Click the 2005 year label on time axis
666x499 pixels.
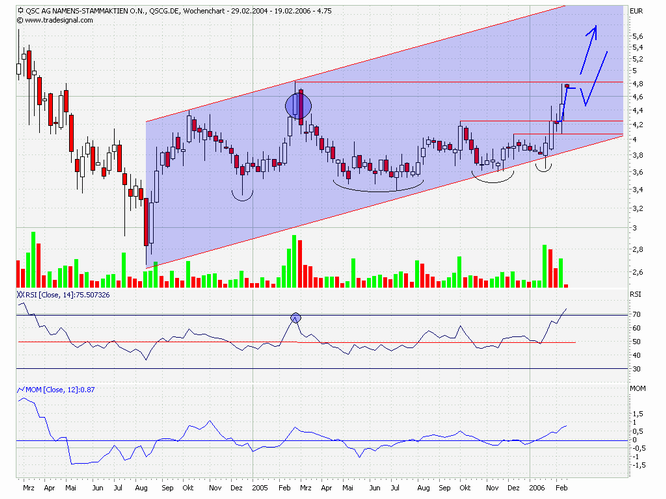(260, 488)
